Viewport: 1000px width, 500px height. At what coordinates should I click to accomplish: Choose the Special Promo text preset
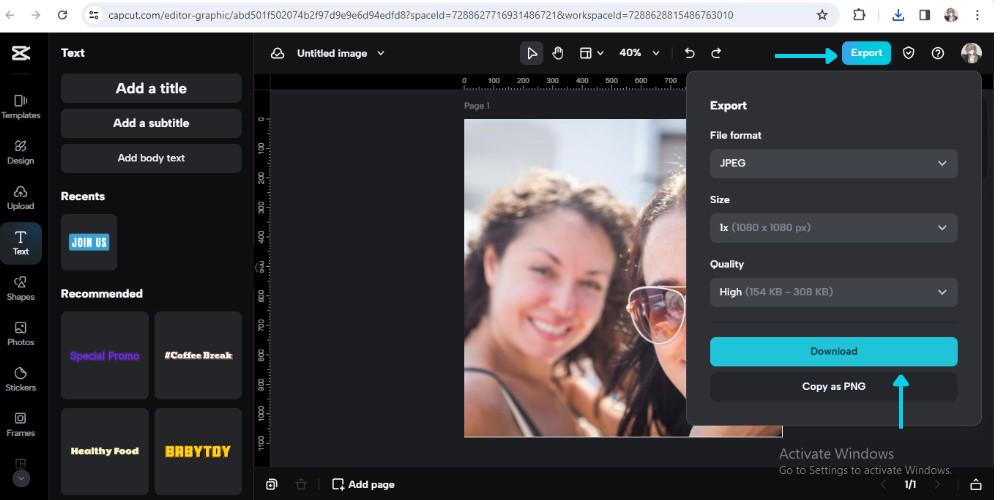click(105, 355)
